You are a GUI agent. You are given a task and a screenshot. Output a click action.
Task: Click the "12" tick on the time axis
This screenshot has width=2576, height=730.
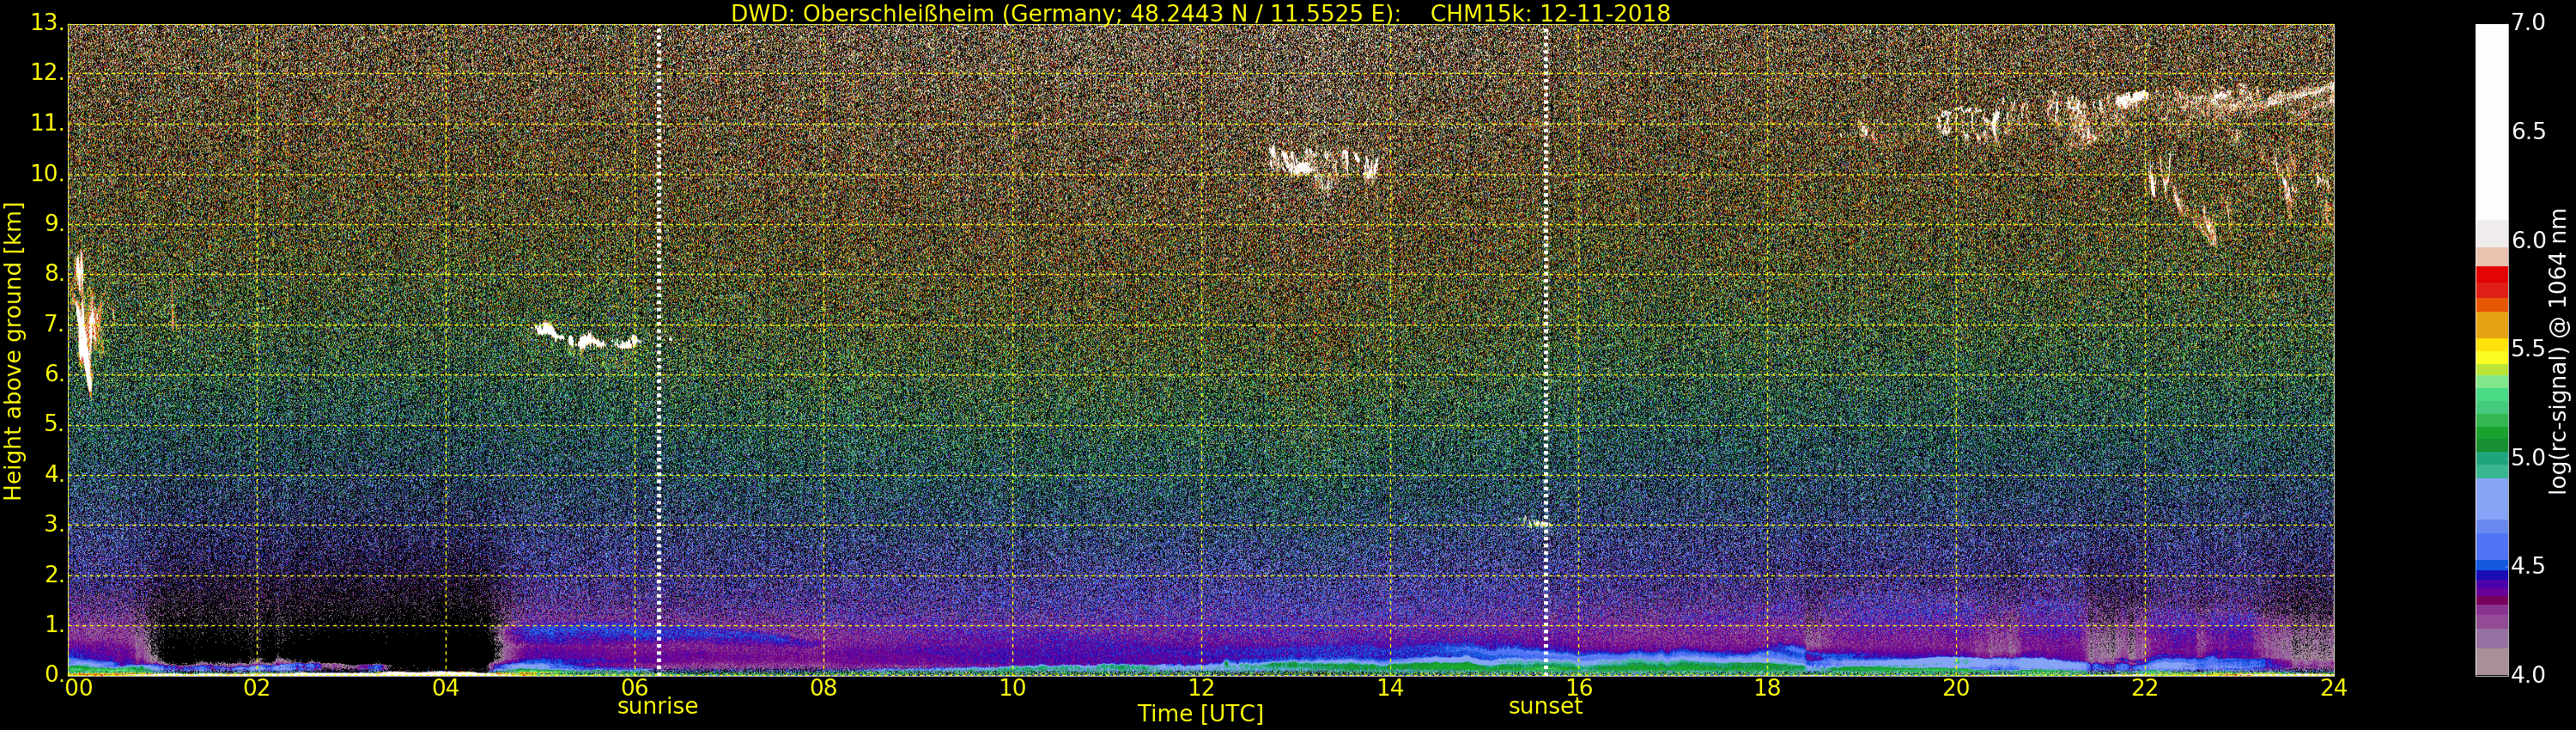click(1201, 688)
